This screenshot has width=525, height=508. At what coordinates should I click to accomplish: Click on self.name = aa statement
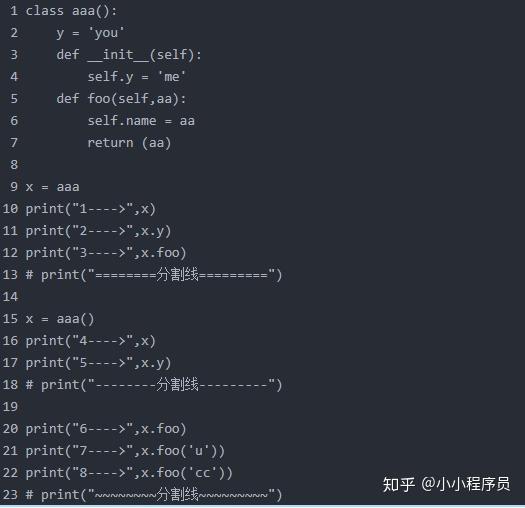click(x=141, y=121)
